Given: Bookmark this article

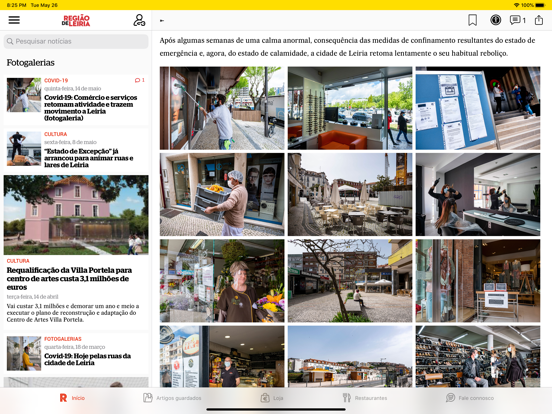Looking at the screenshot, I should (x=472, y=20).
